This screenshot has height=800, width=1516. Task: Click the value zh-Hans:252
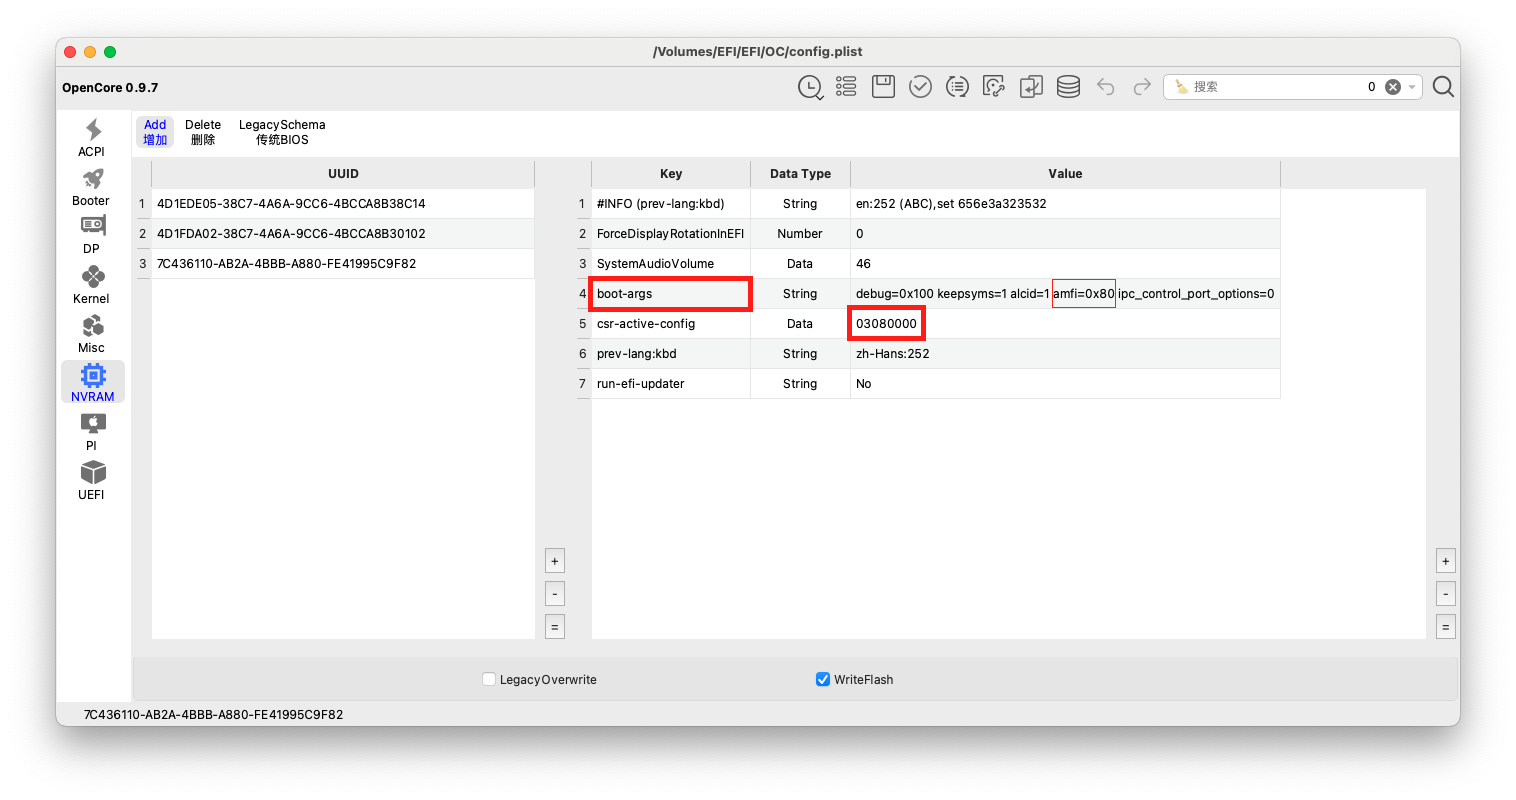tap(1065, 354)
